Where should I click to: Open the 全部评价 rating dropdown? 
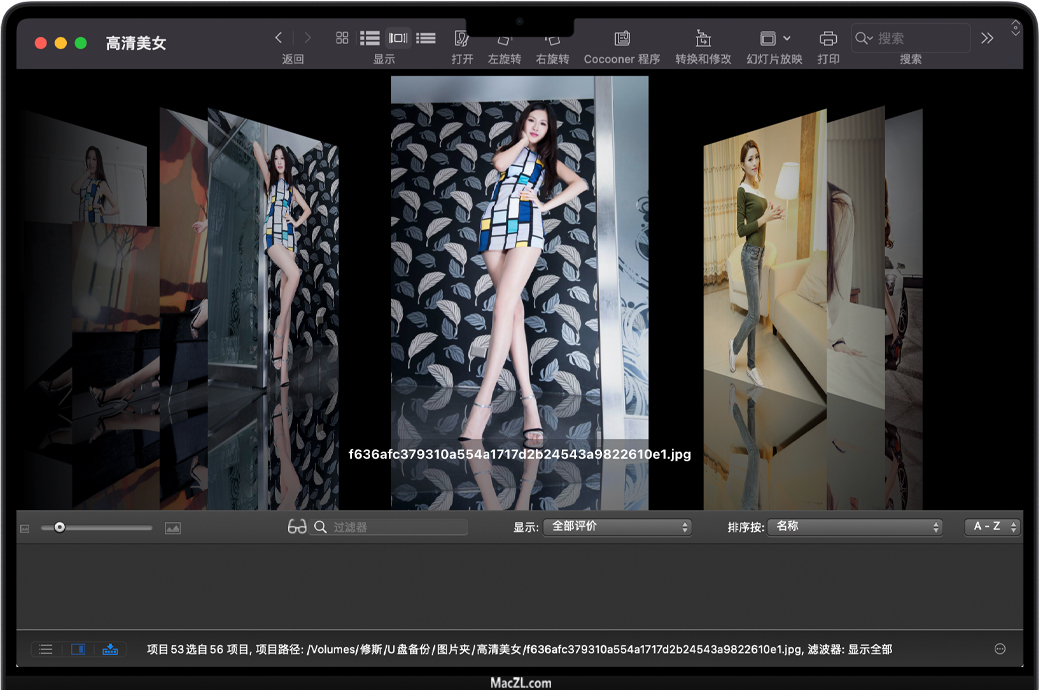617,527
